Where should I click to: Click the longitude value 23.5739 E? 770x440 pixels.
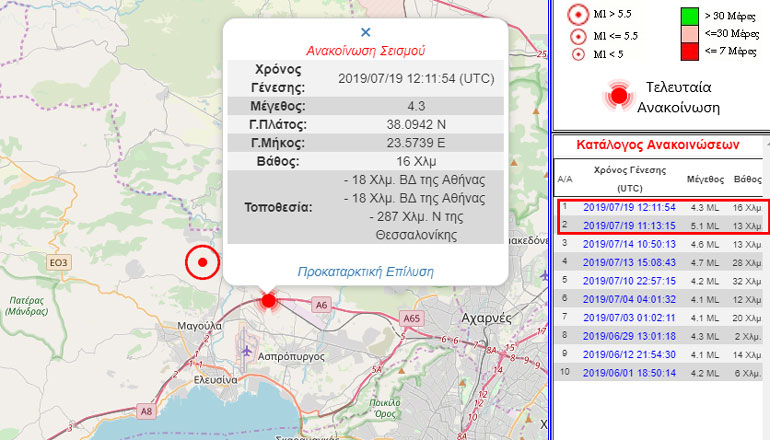pos(416,143)
